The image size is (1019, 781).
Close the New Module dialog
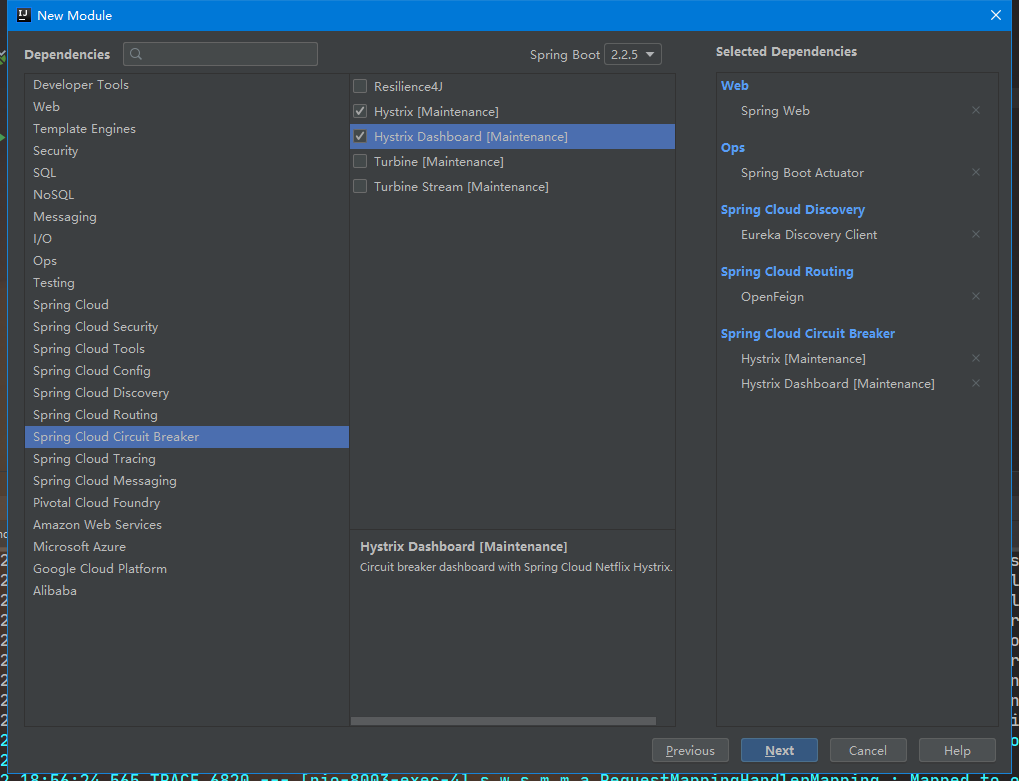(996, 15)
